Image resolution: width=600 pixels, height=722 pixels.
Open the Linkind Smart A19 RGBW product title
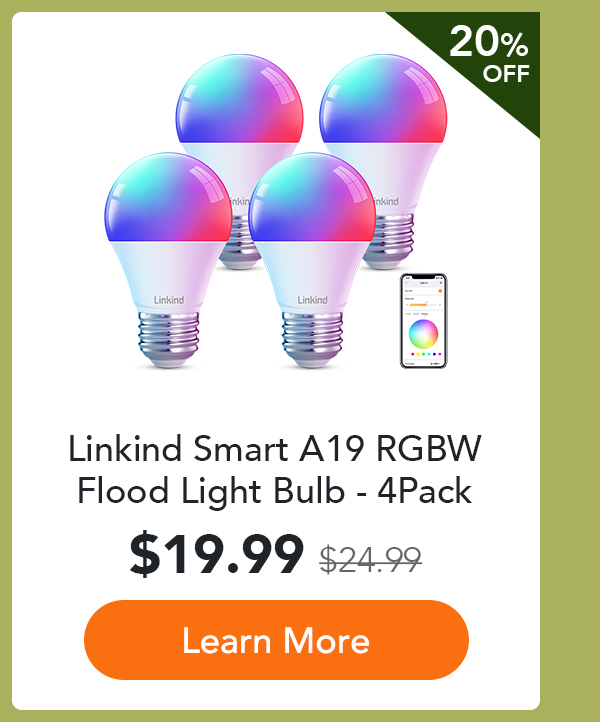(x=275, y=470)
